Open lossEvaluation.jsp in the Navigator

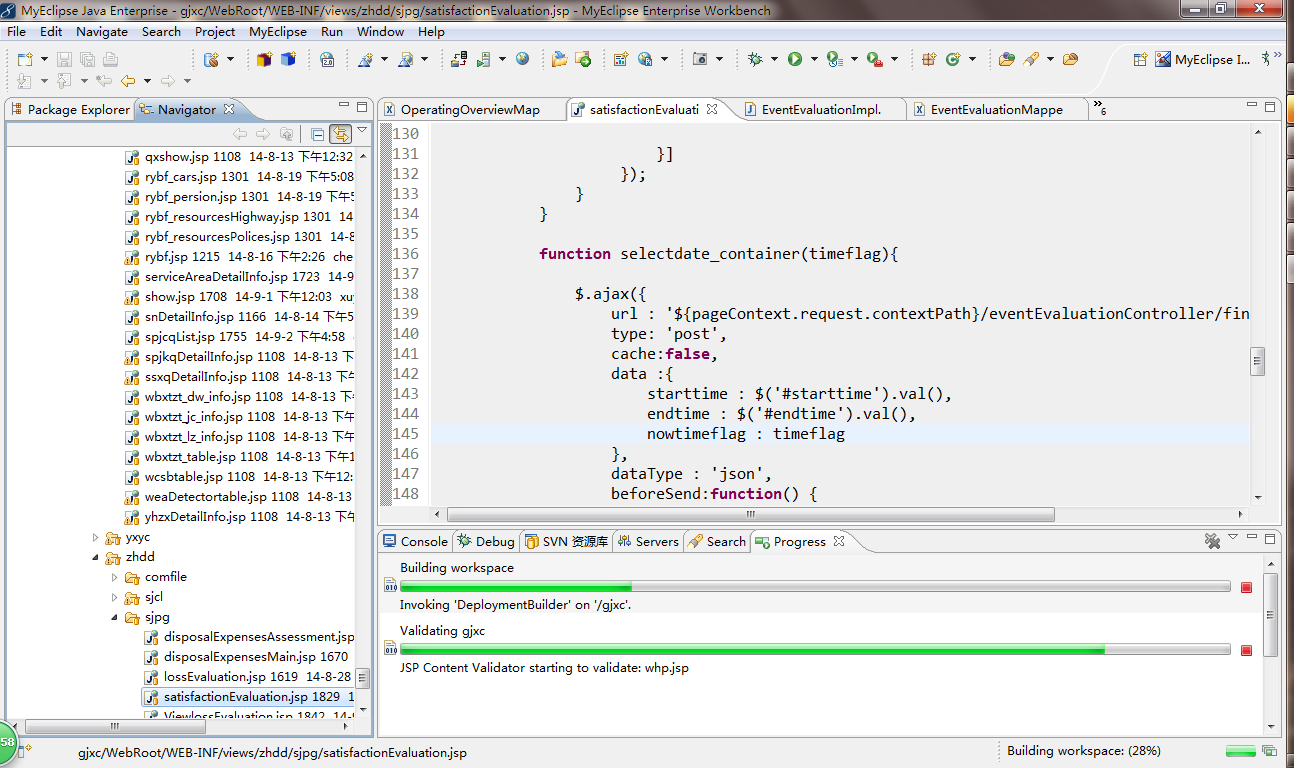(216, 677)
